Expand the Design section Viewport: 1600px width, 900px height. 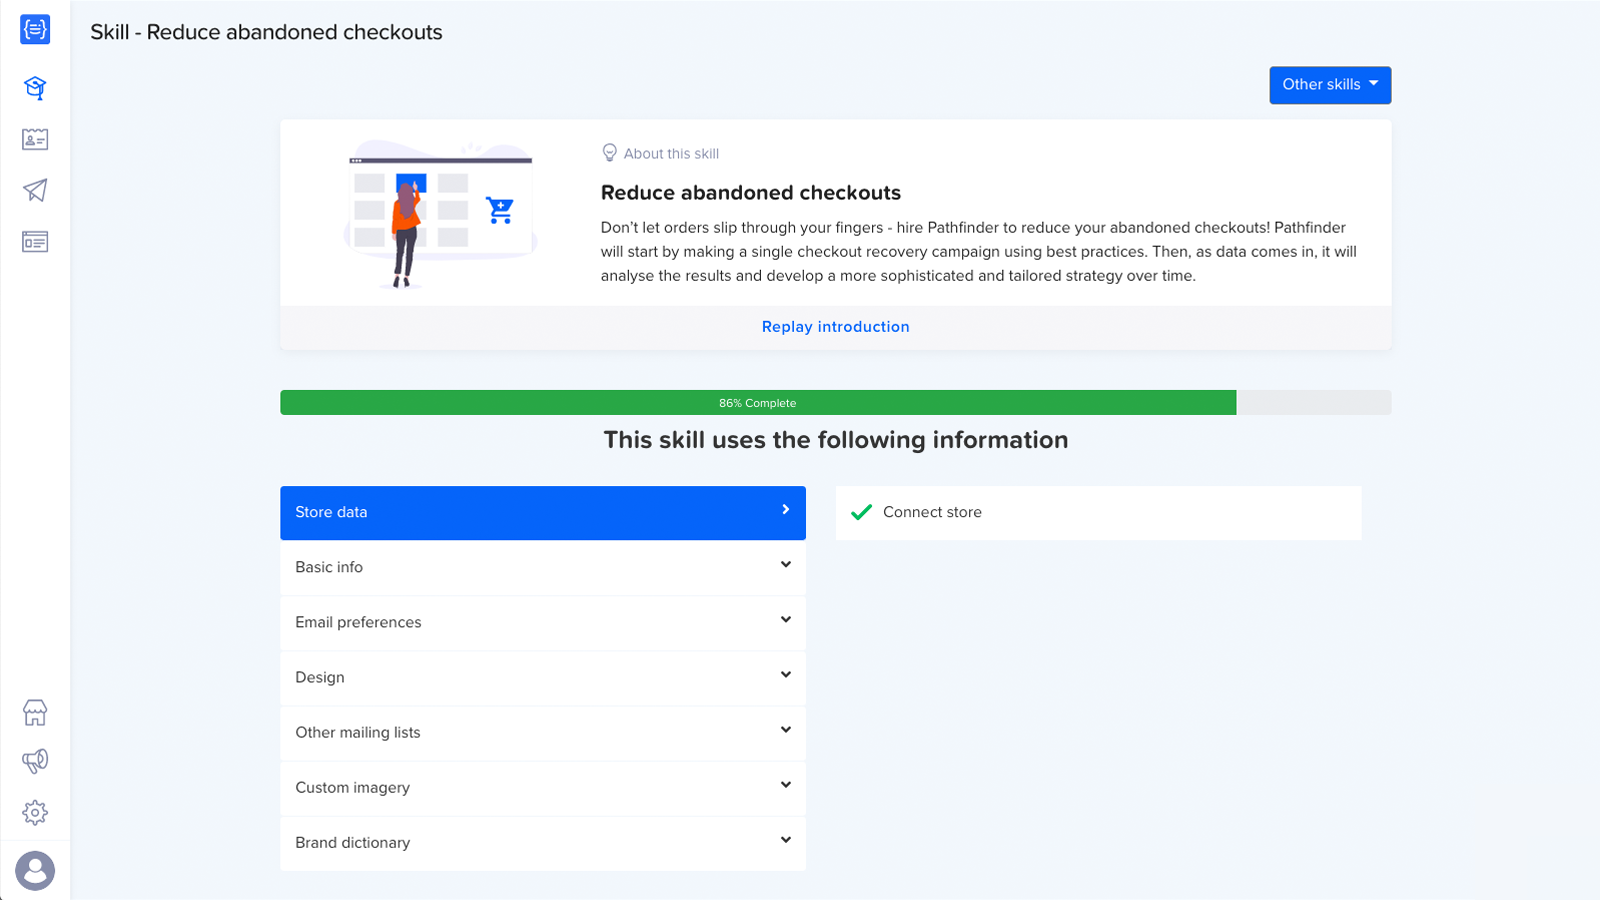point(543,678)
